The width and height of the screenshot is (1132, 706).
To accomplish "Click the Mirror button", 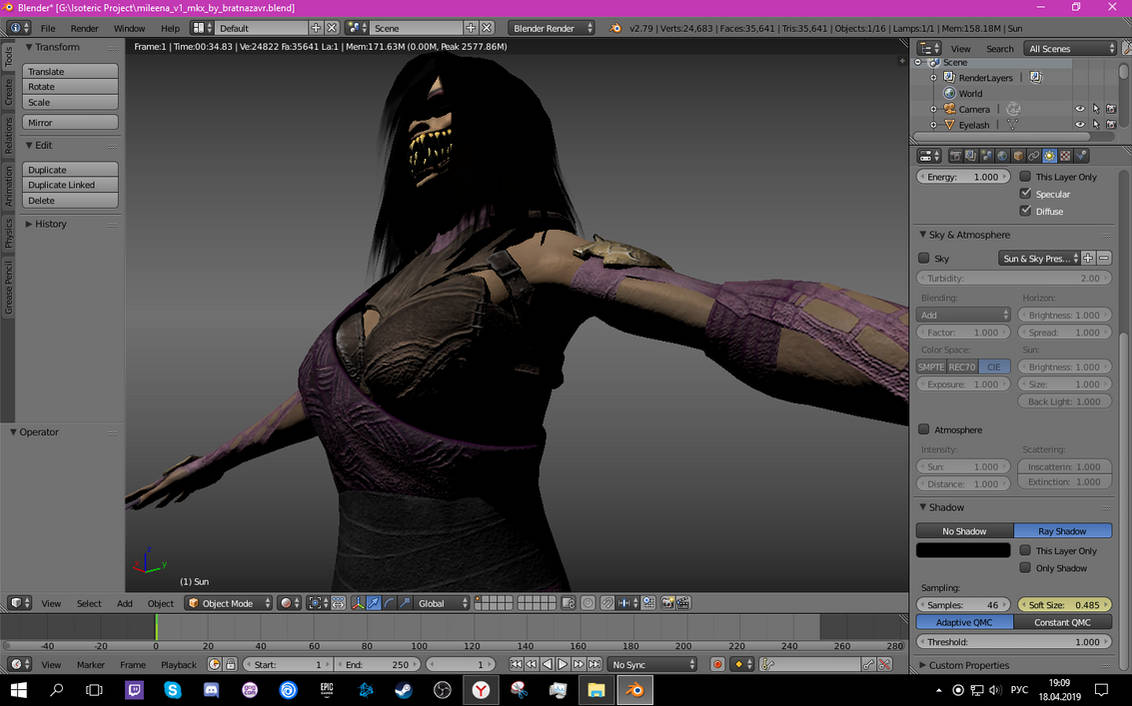I will click(x=70, y=123).
